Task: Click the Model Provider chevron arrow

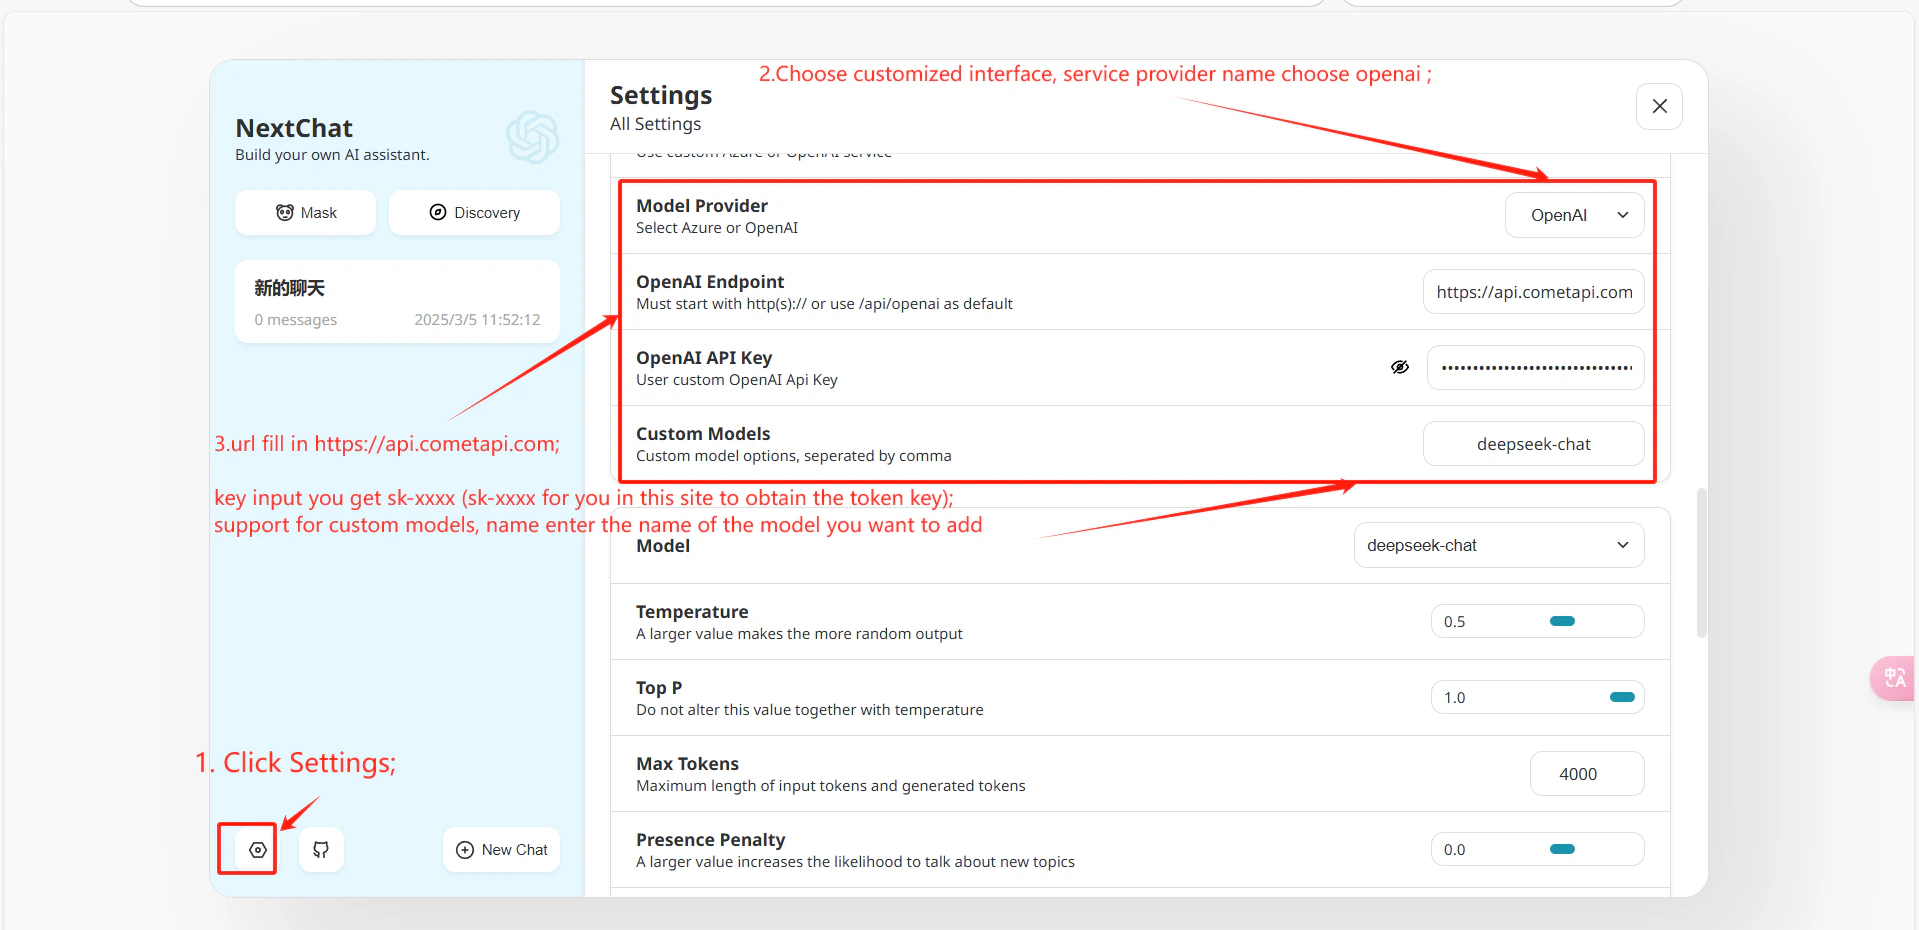Action: 1623,215
